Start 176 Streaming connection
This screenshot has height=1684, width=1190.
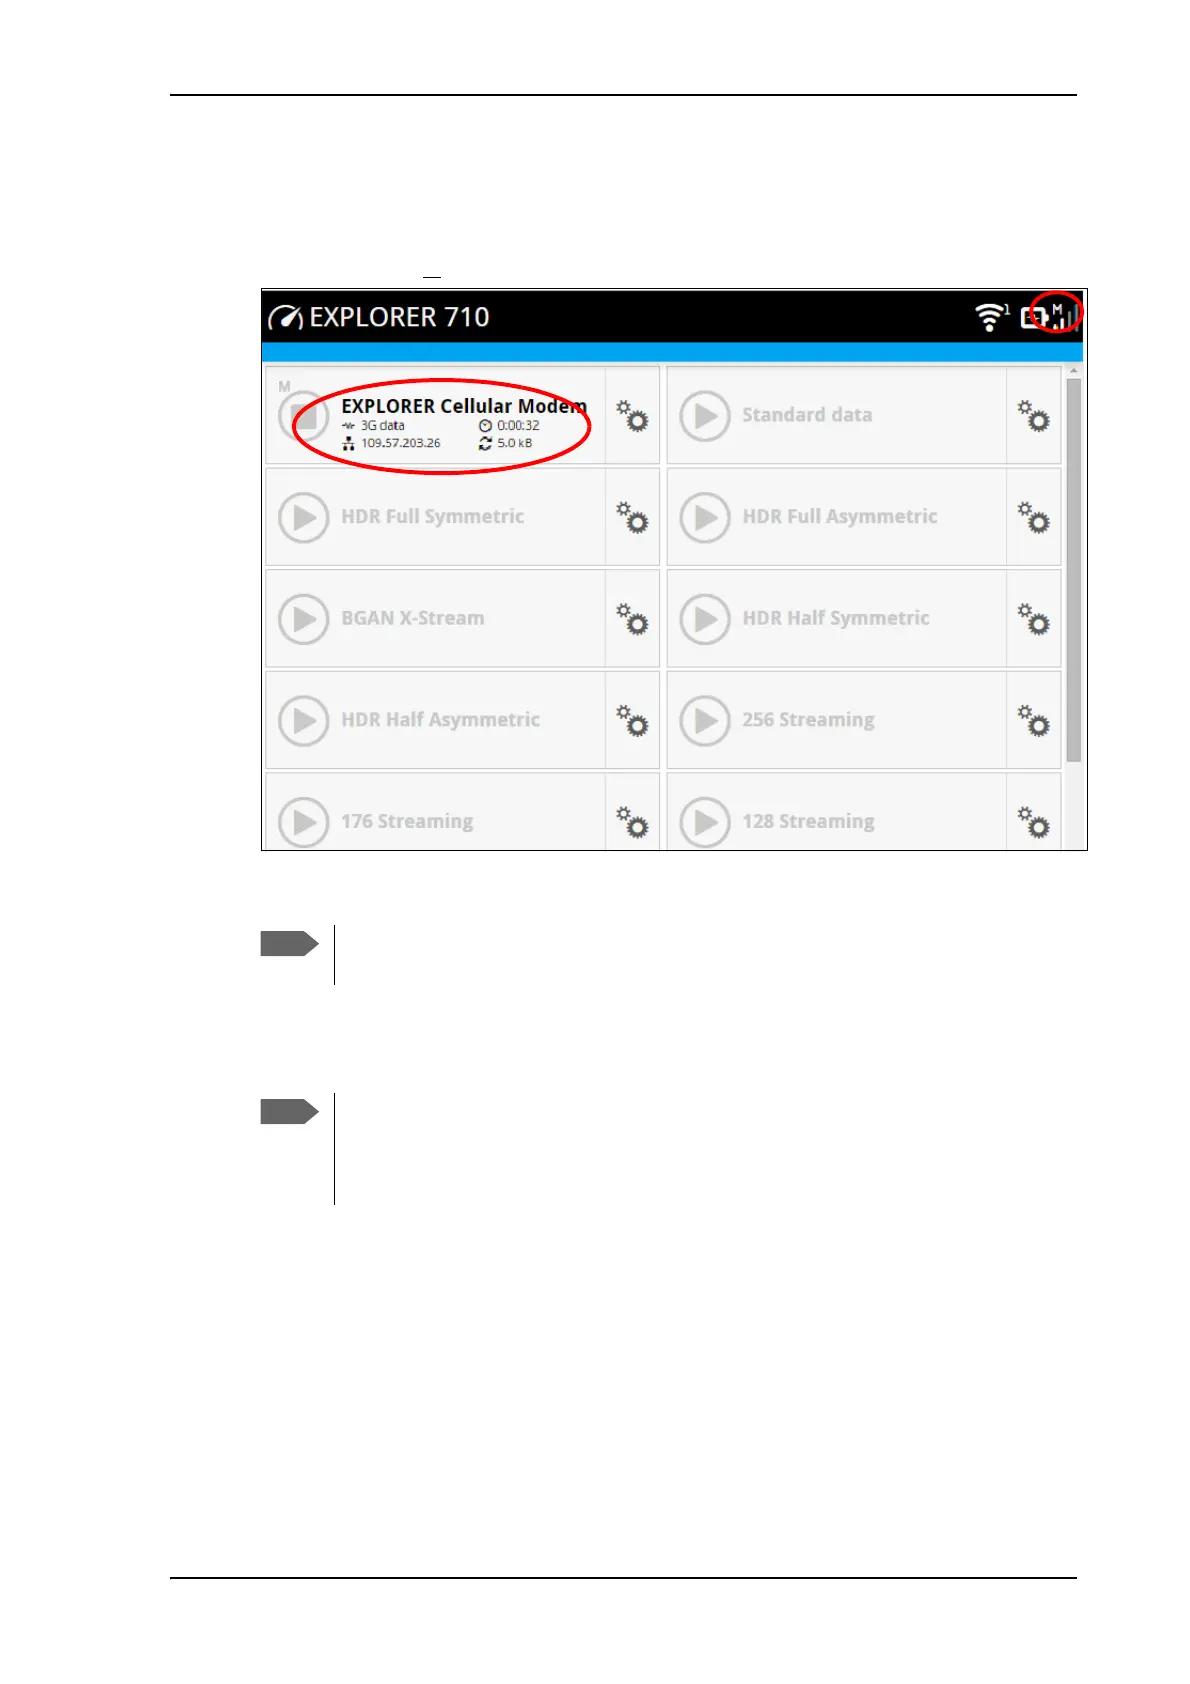pyautogui.click(x=303, y=822)
